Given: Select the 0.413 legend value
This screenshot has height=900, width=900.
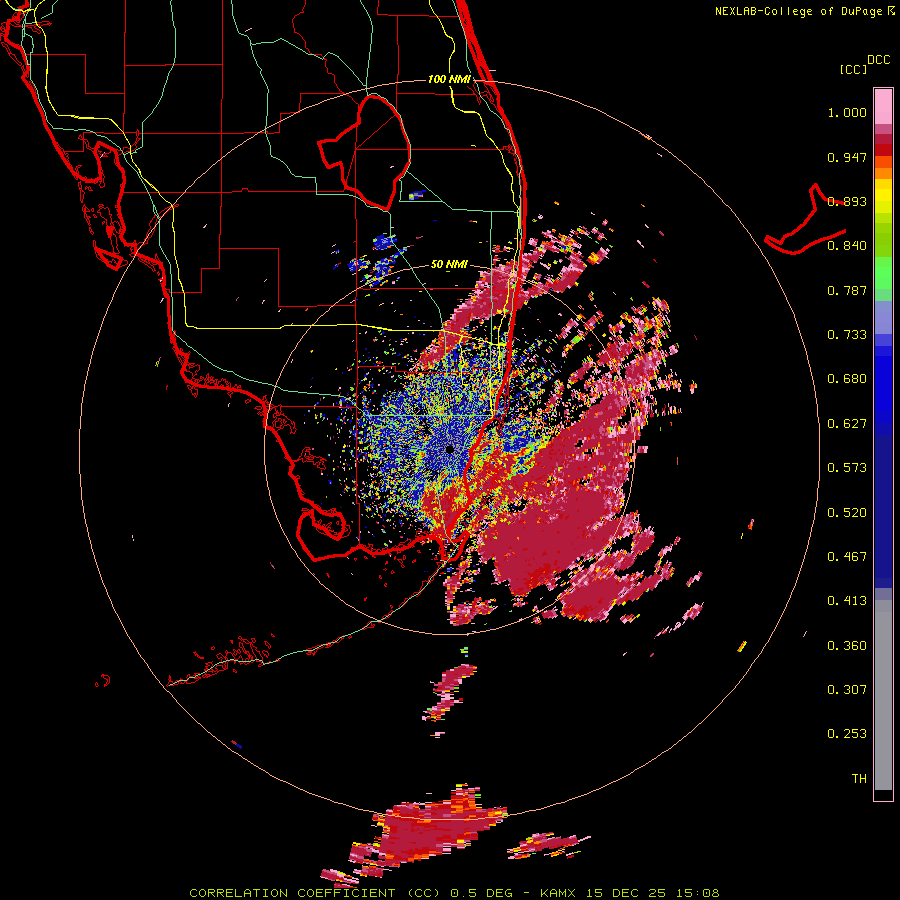Looking at the screenshot, I should (x=847, y=601).
